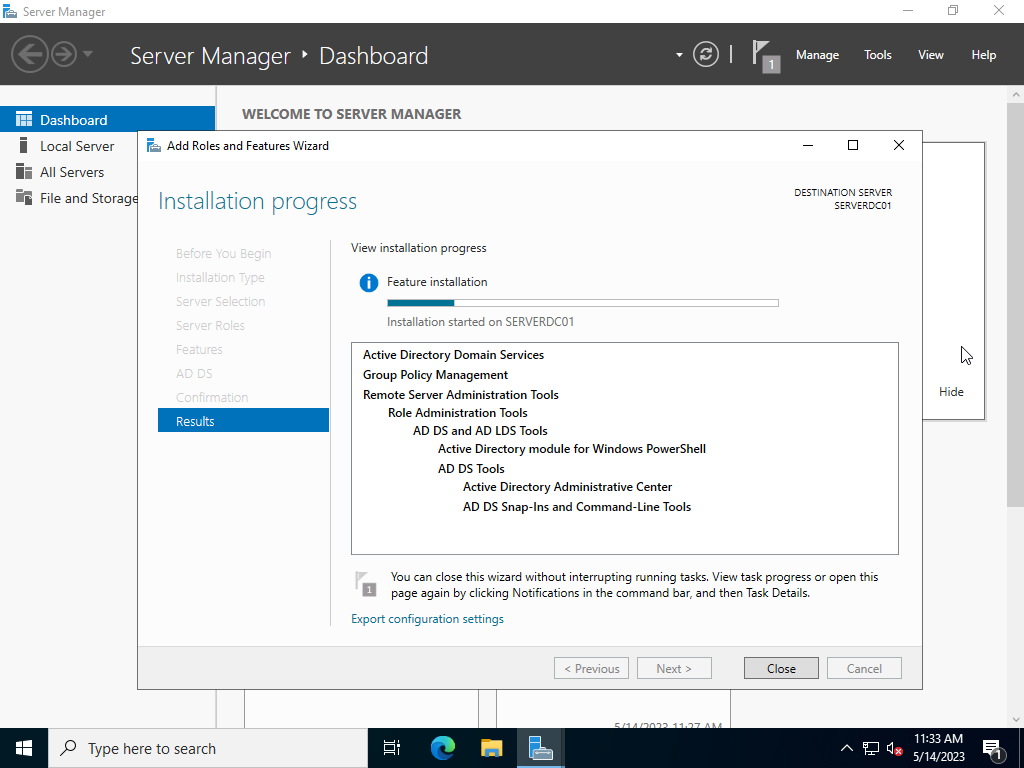Click the Task View taskbar icon
The height and width of the screenshot is (768, 1024).
(x=392, y=748)
